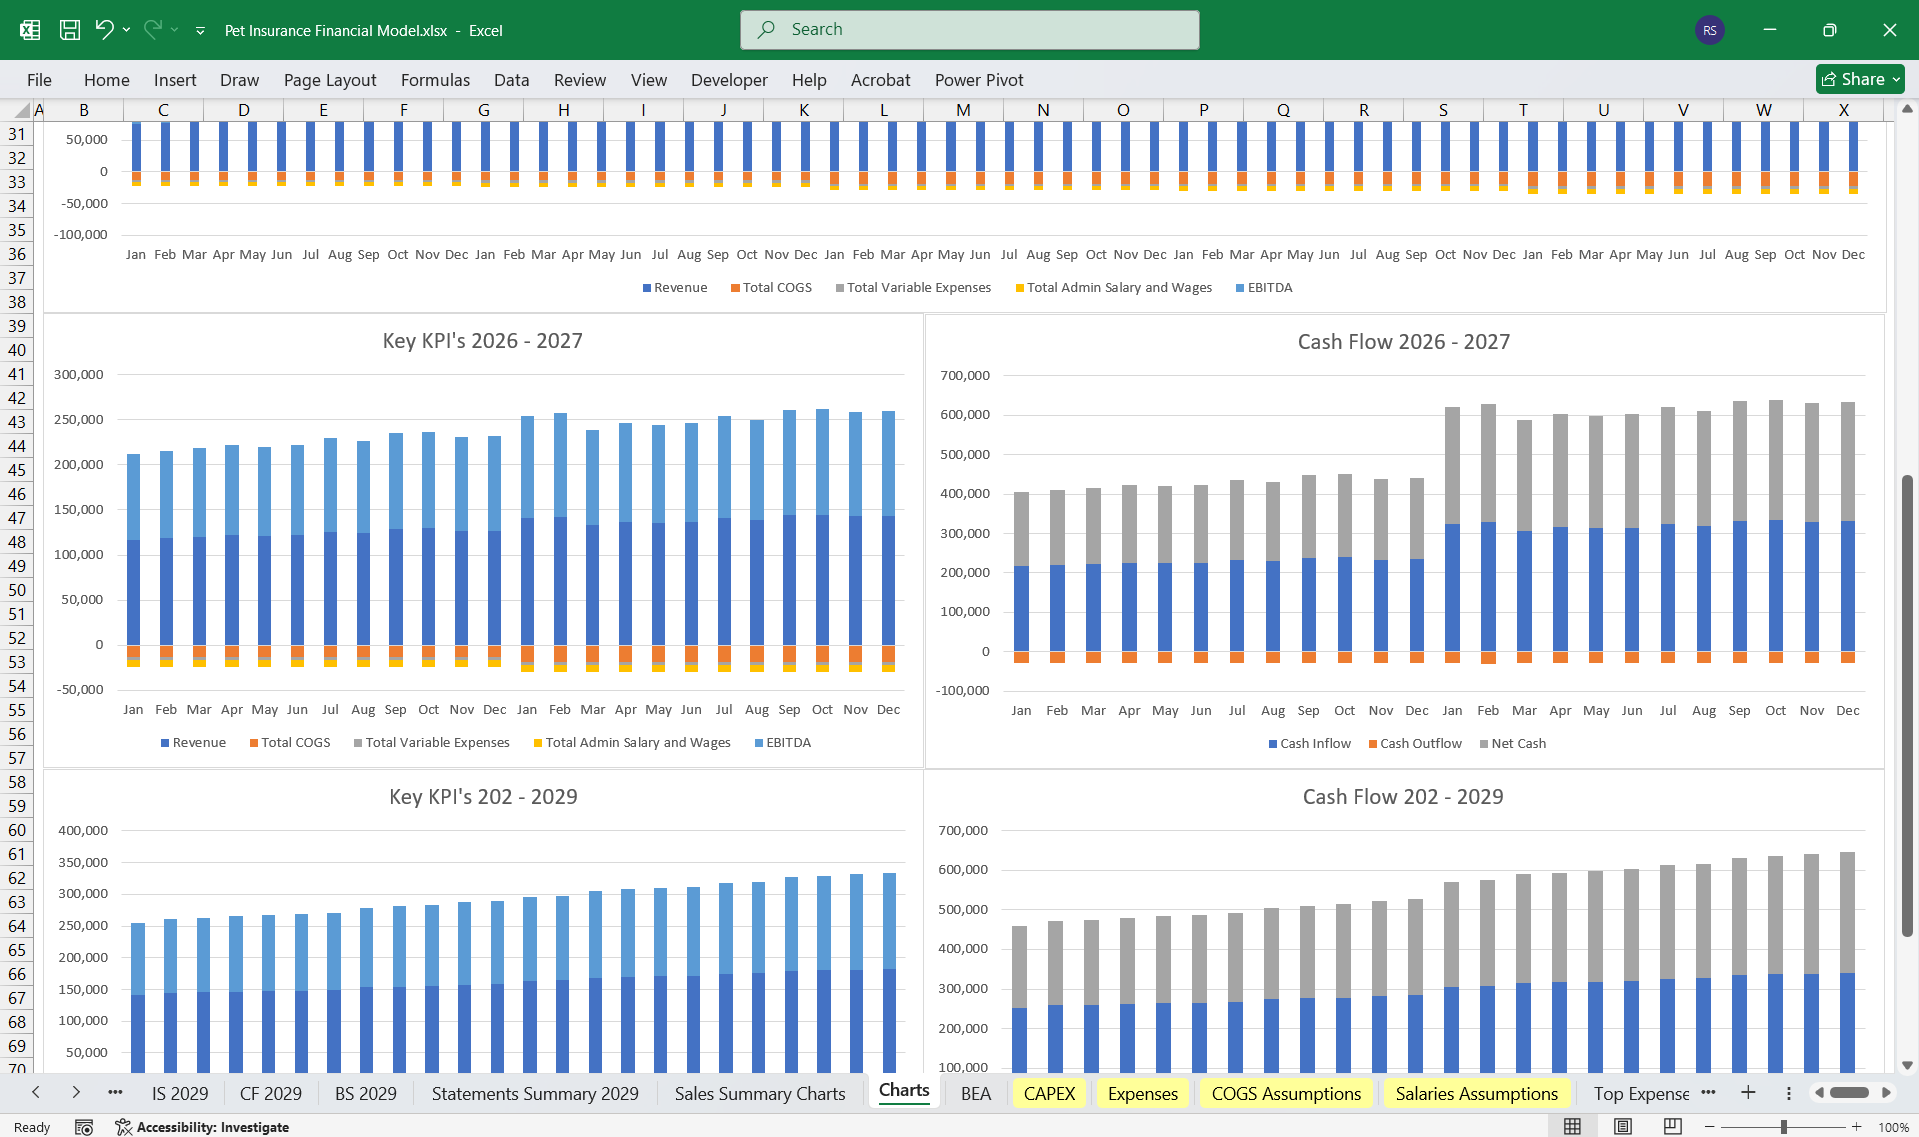This screenshot has width=1919, height=1137.
Task: Click the zoom slider handle
Action: (x=1786, y=1126)
